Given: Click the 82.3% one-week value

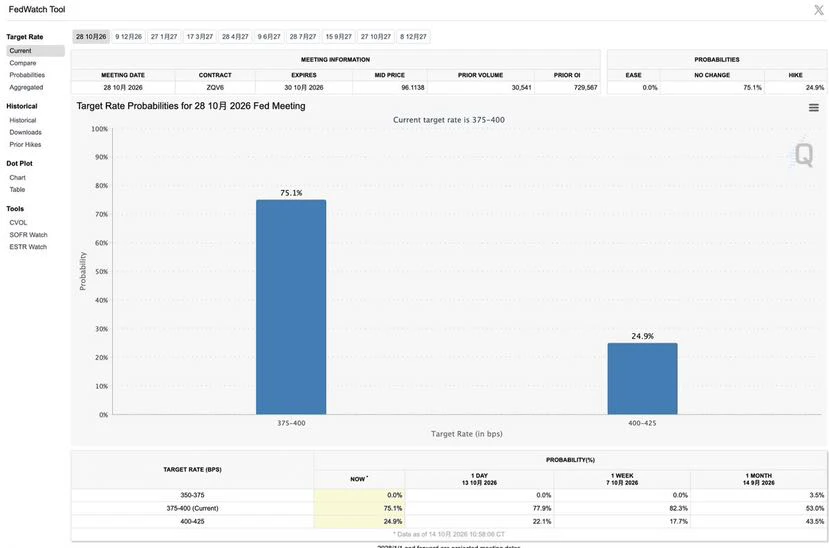Looking at the screenshot, I should (x=678, y=508).
